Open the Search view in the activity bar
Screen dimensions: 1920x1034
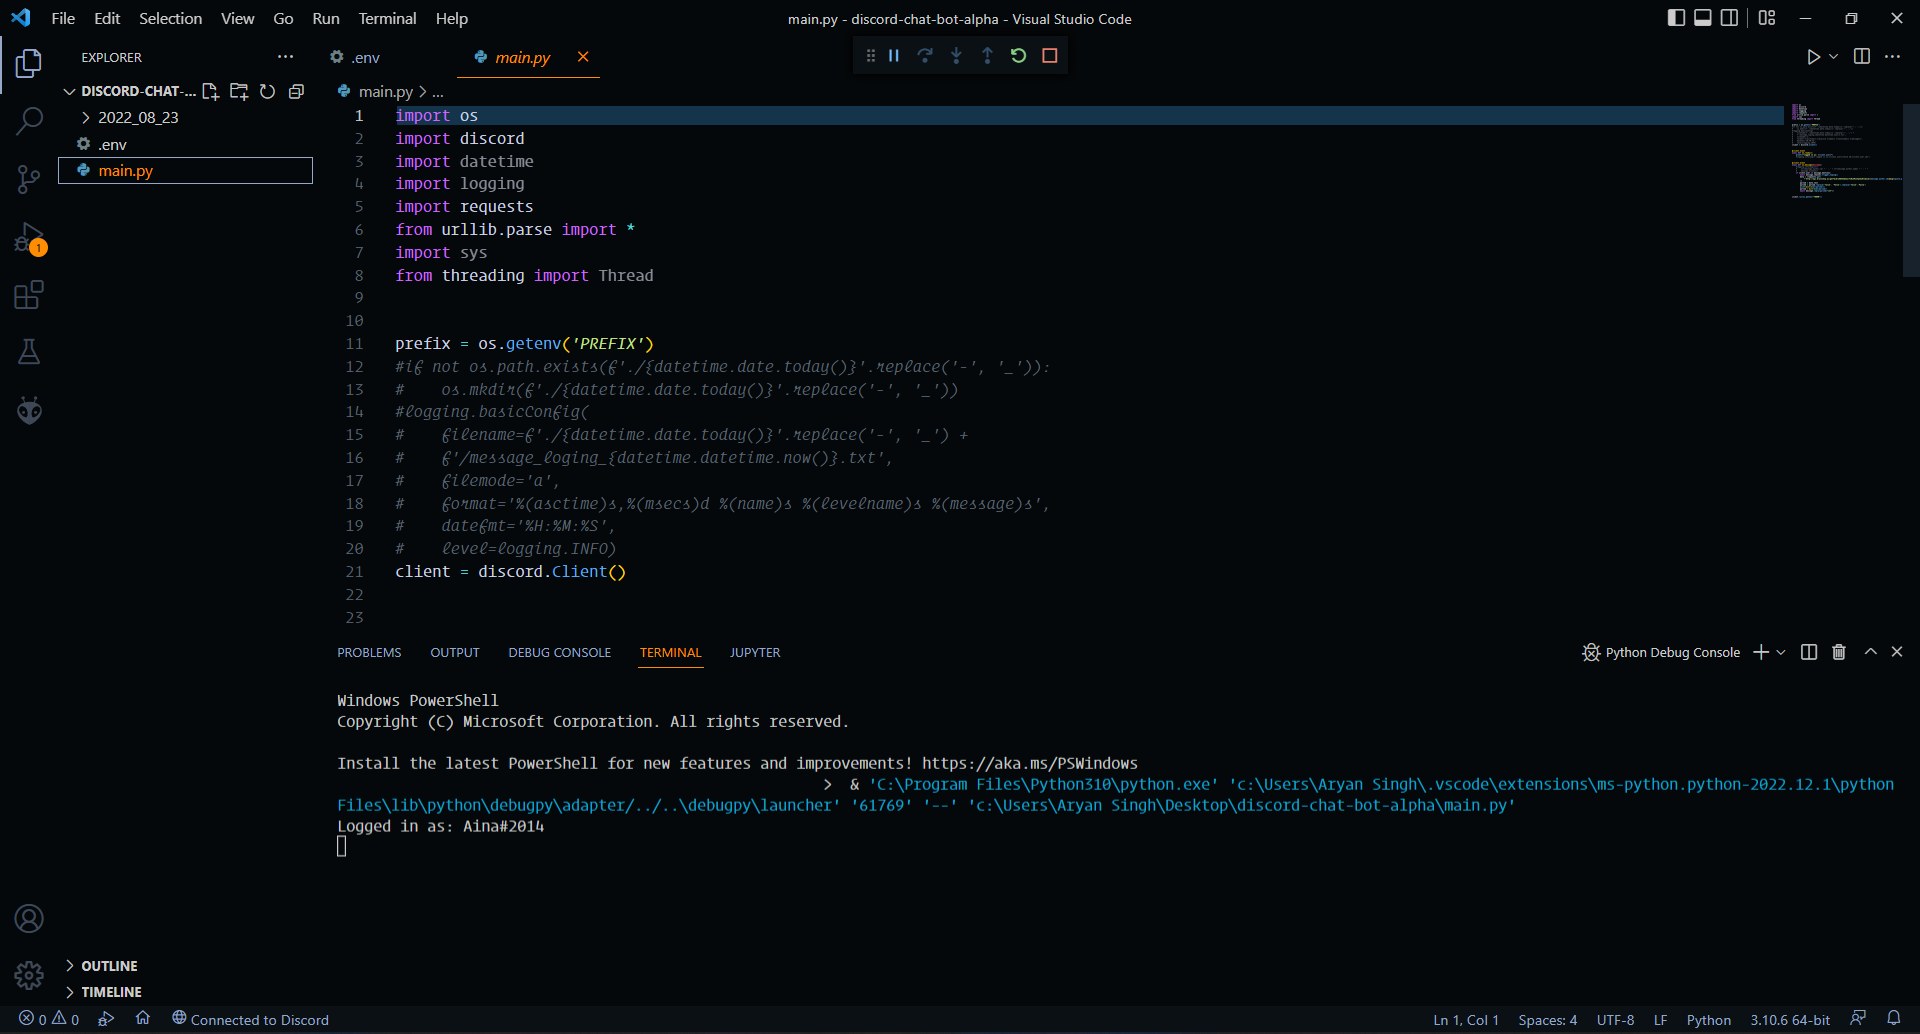coord(29,120)
